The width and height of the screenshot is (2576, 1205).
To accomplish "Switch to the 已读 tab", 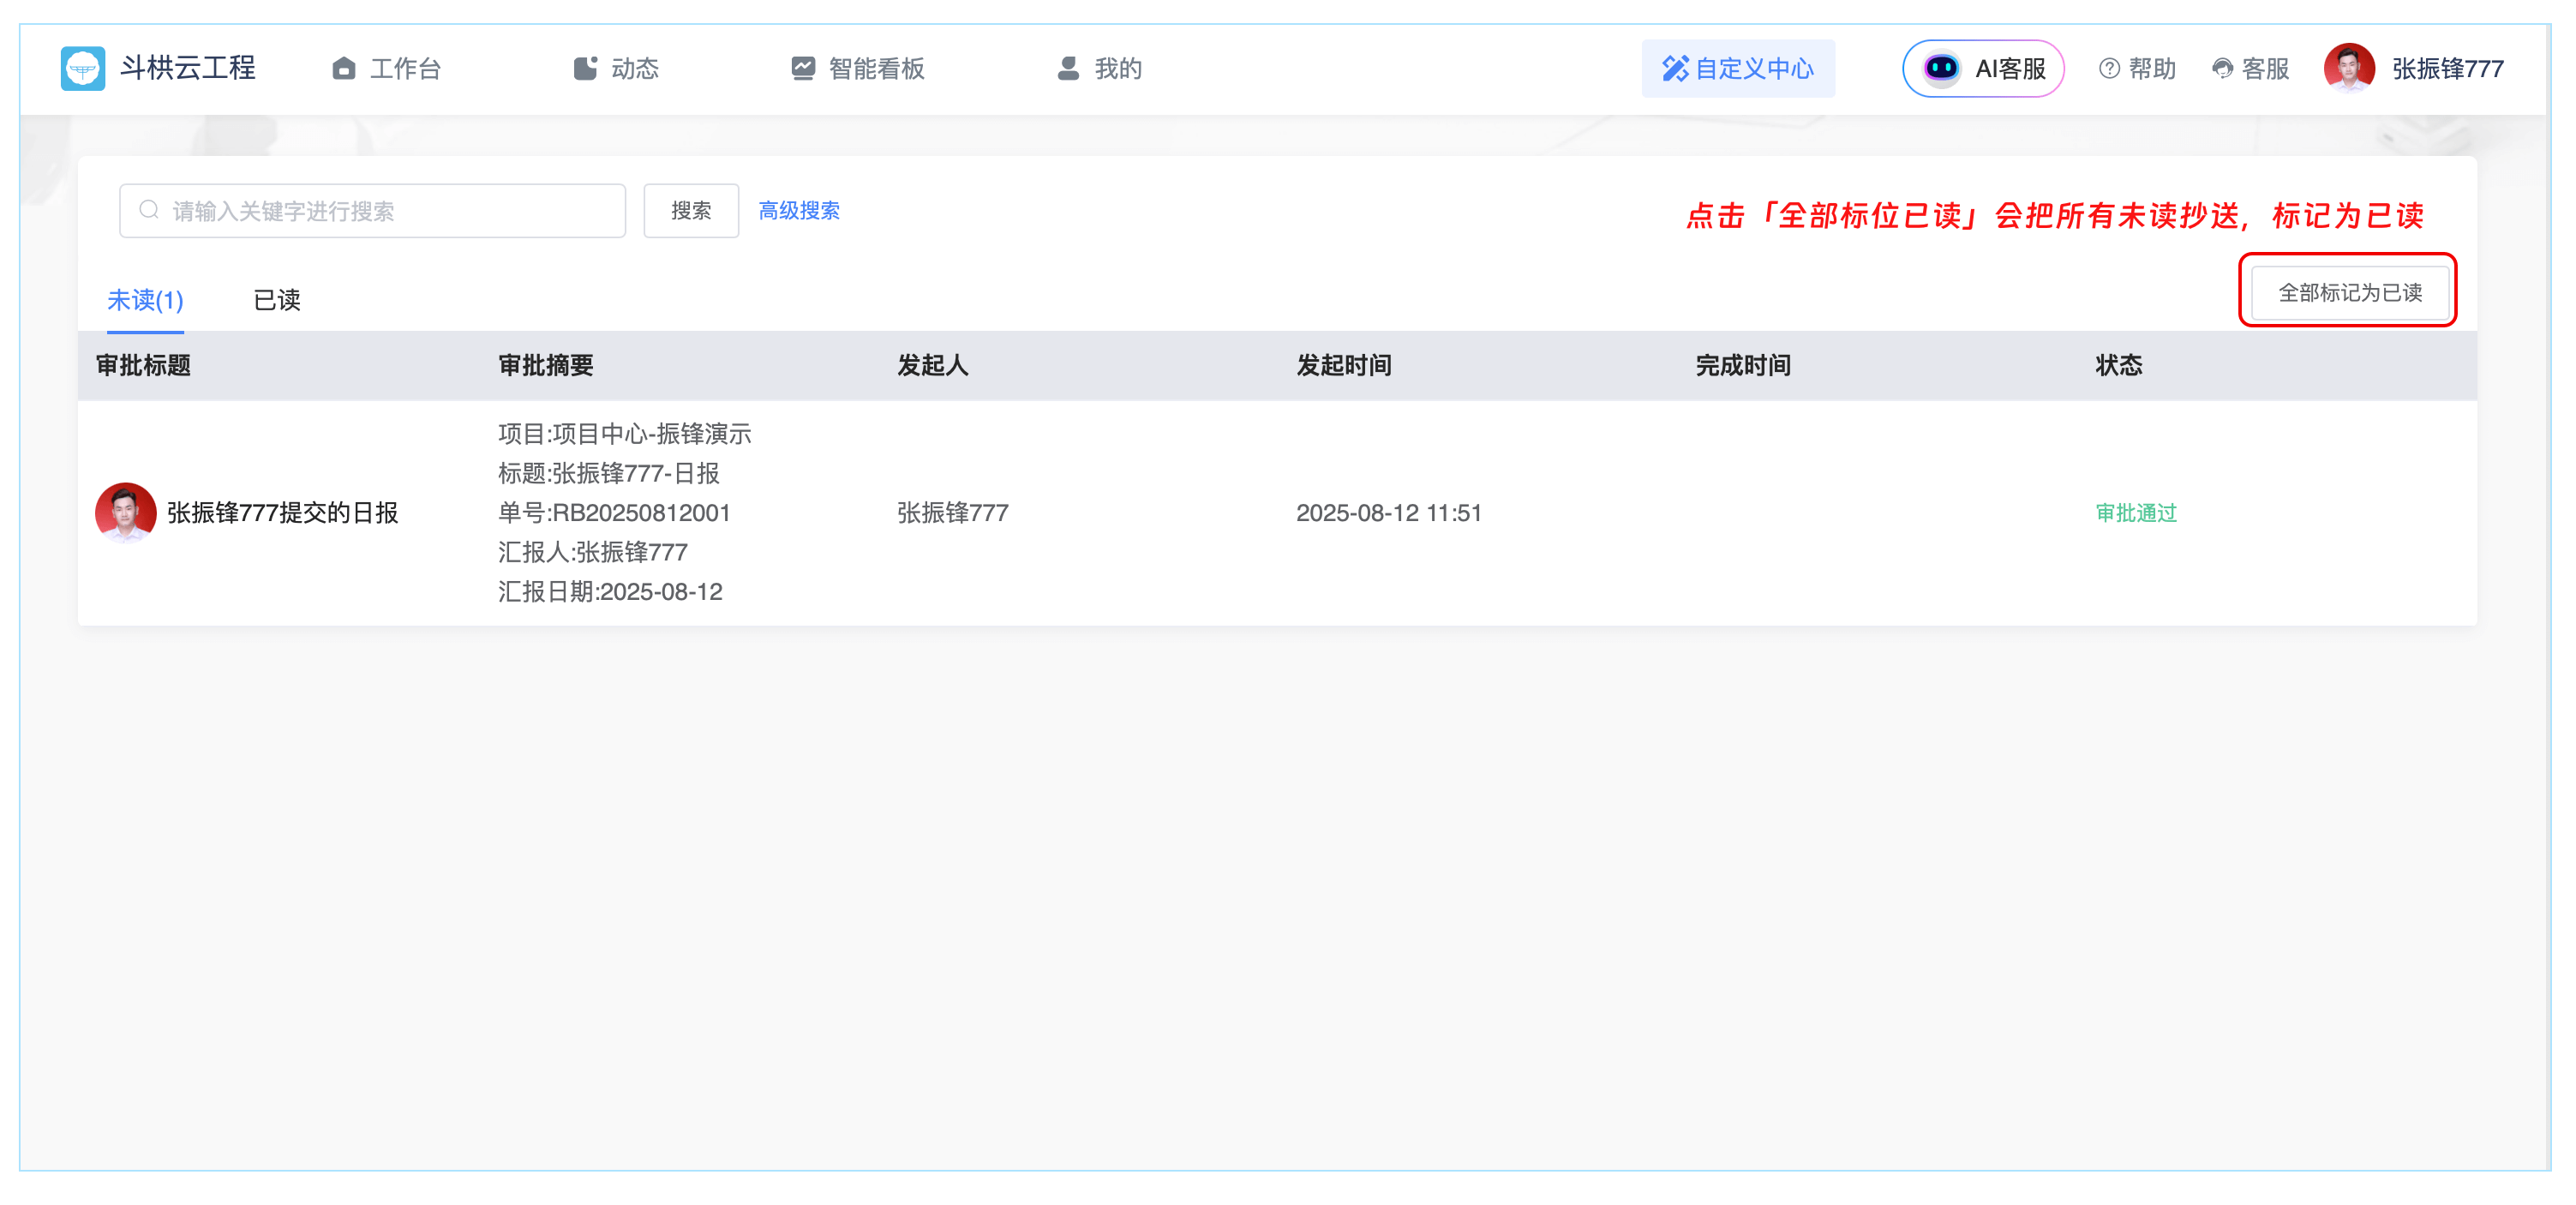I will click(277, 300).
